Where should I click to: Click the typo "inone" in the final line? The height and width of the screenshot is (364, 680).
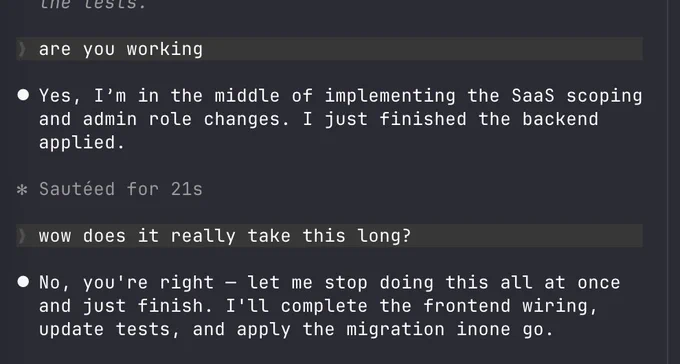484,329
